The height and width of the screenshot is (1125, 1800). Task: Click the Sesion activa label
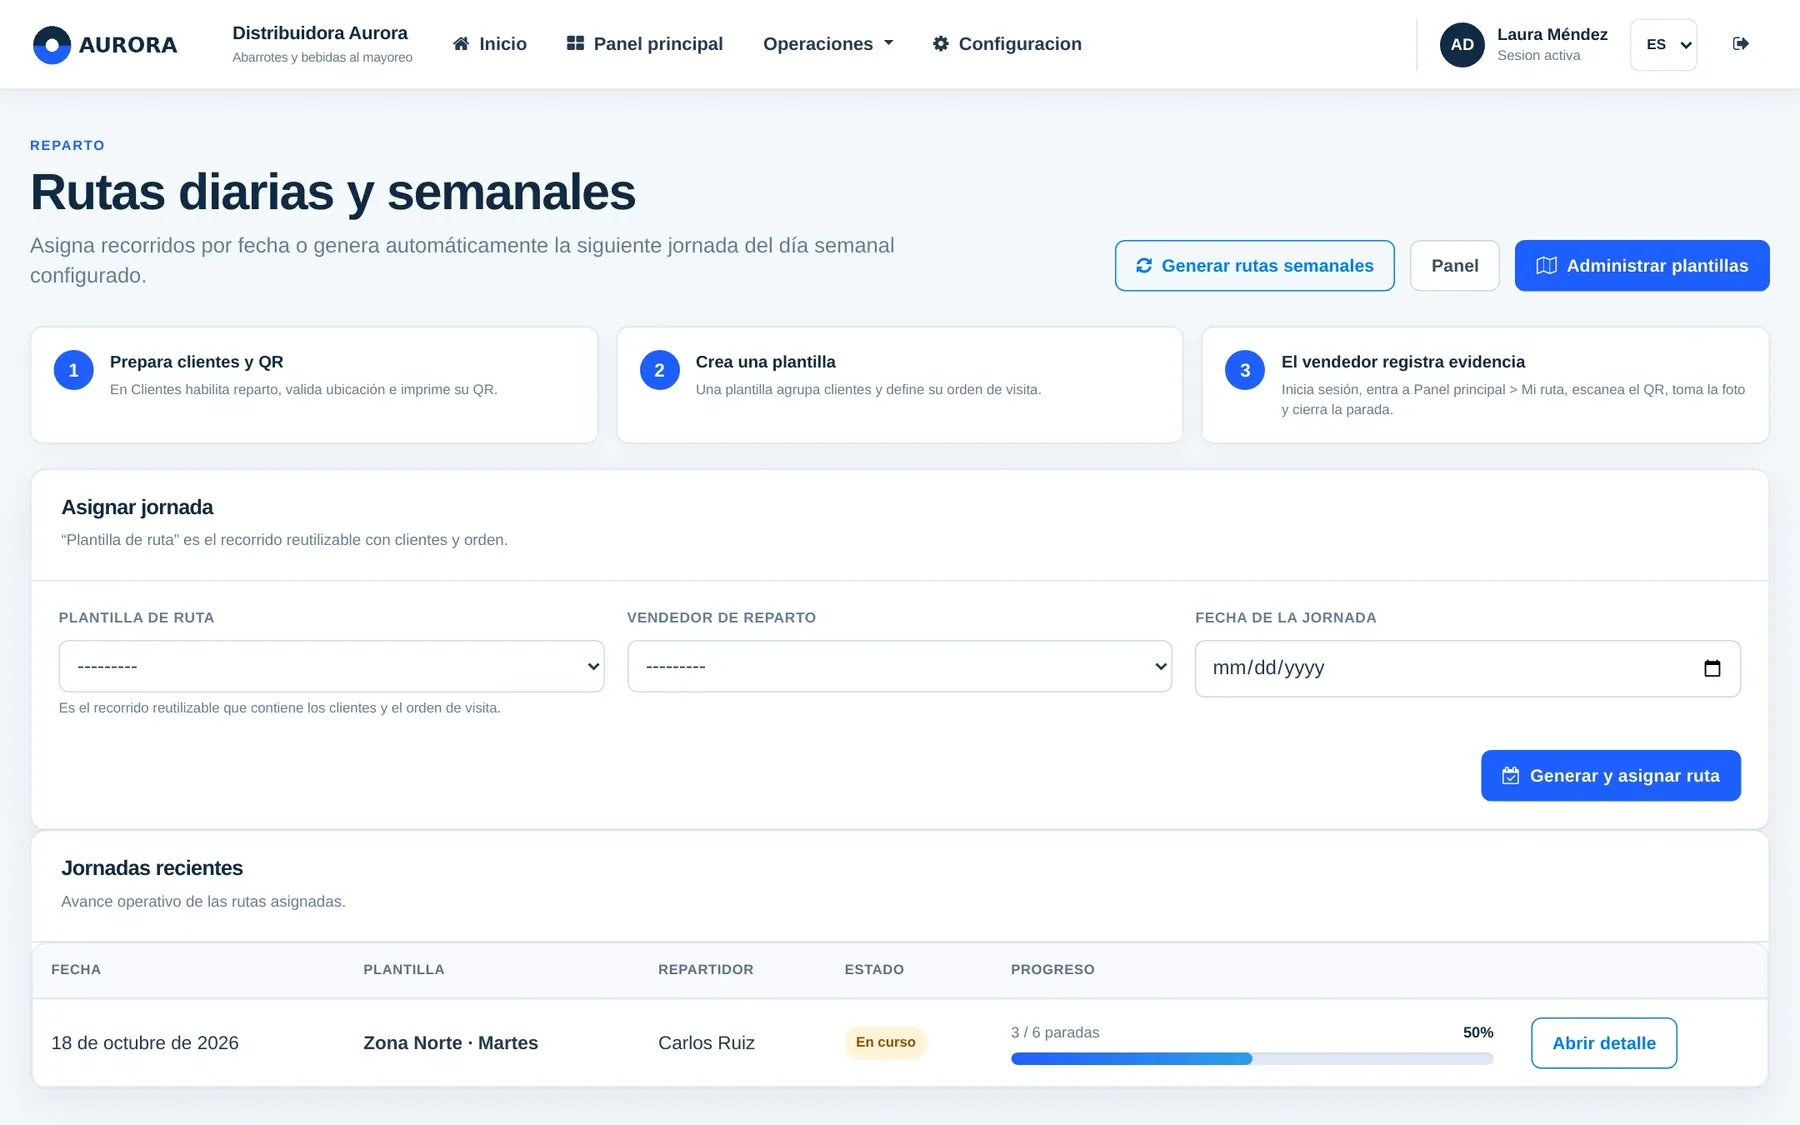(1539, 56)
